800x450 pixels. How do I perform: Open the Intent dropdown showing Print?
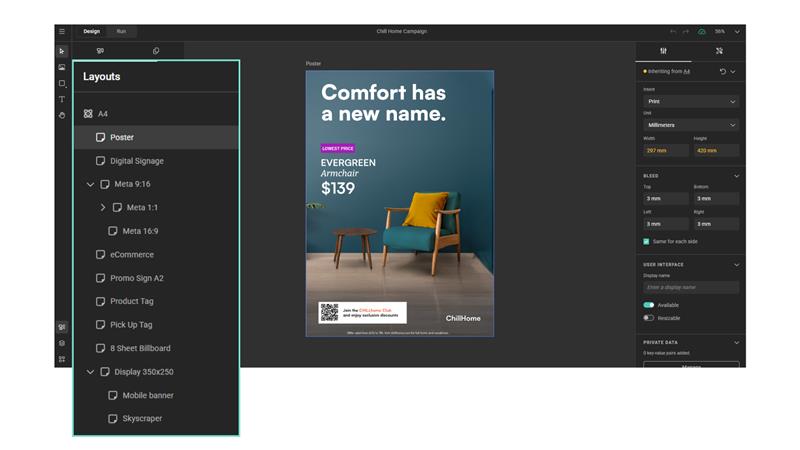coord(691,102)
